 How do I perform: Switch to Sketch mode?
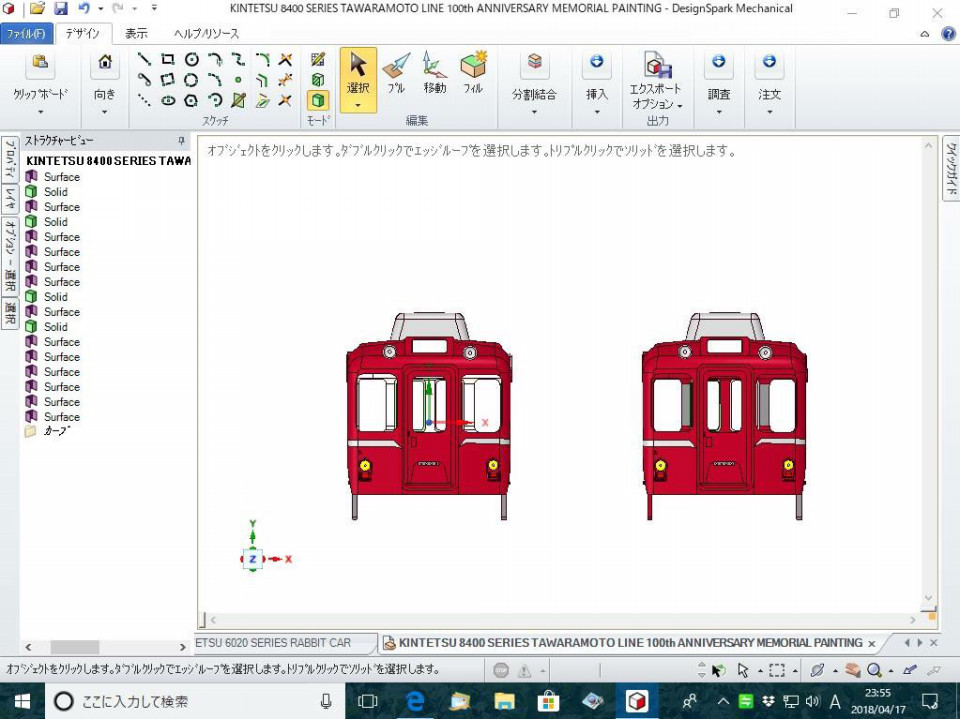pos(318,59)
